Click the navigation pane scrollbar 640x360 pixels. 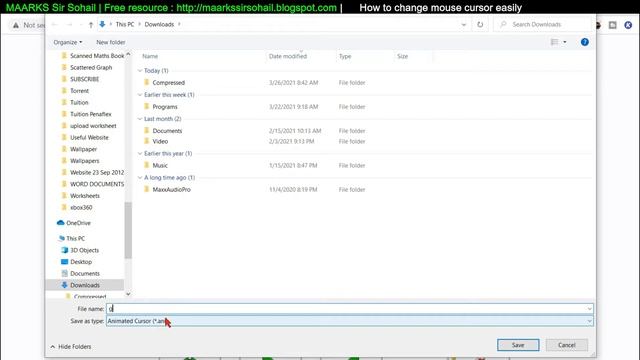tap(128, 230)
